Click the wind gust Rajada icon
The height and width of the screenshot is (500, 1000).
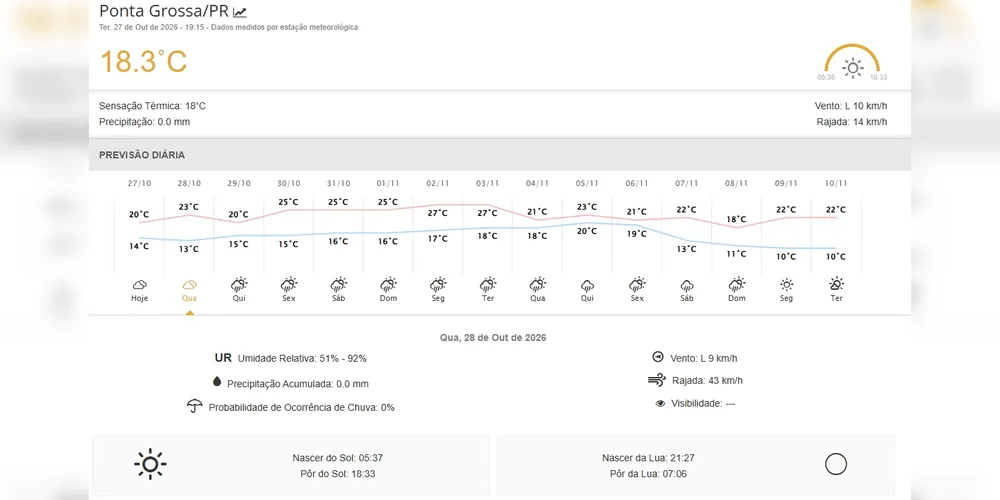[657, 381]
